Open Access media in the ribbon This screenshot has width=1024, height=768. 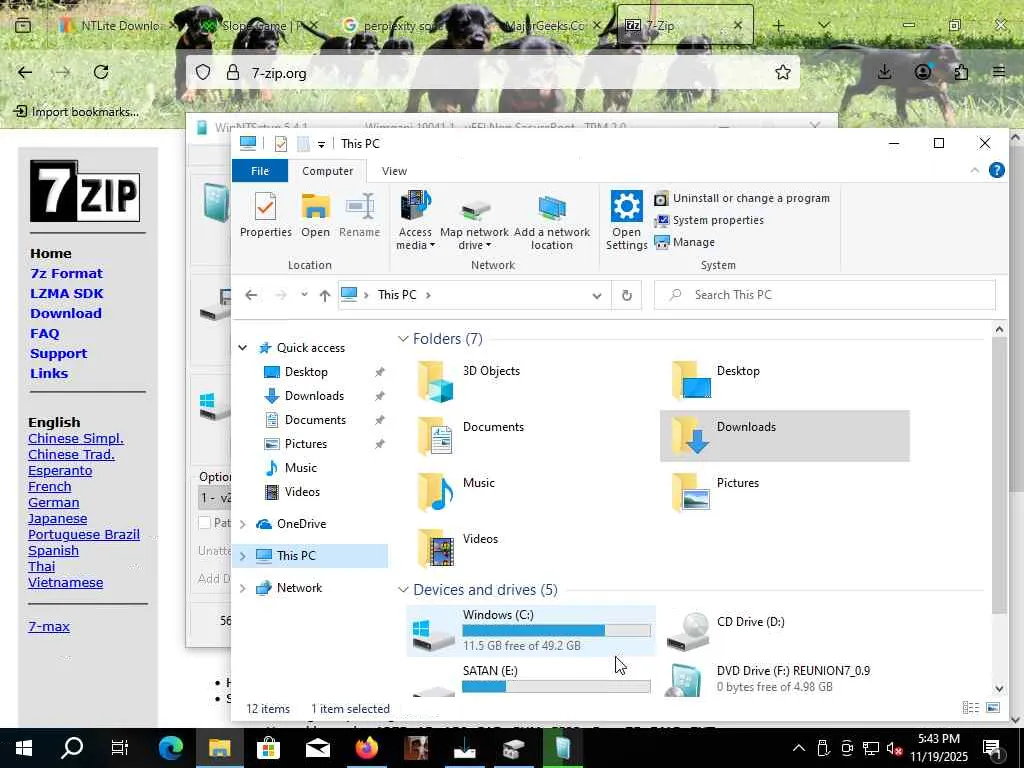[415, 221]
